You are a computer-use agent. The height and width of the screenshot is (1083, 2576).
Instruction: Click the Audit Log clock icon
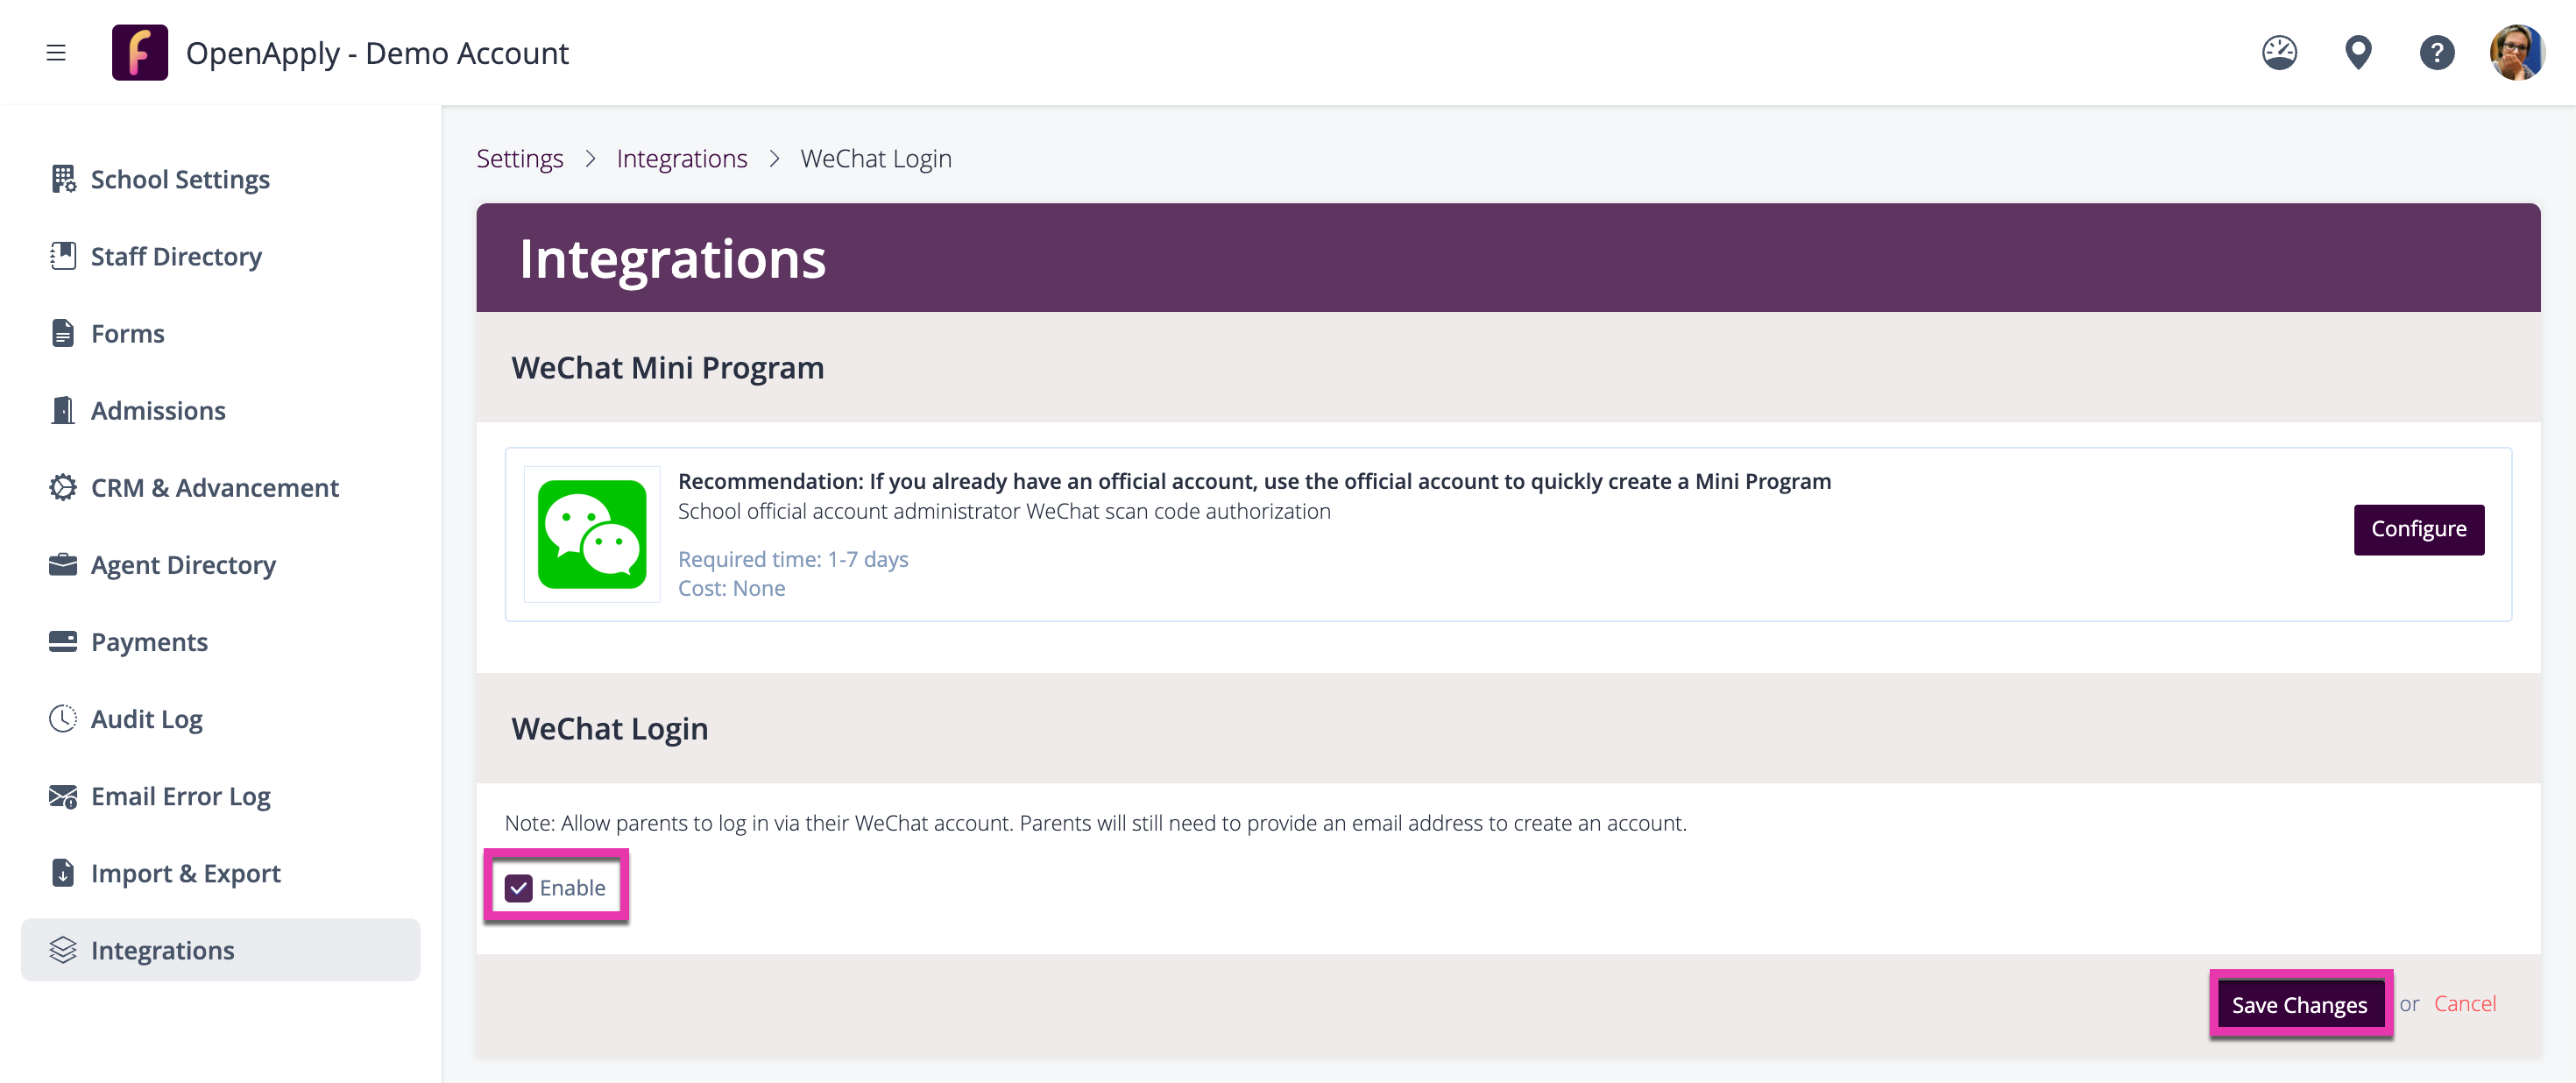tap(63, 719)
